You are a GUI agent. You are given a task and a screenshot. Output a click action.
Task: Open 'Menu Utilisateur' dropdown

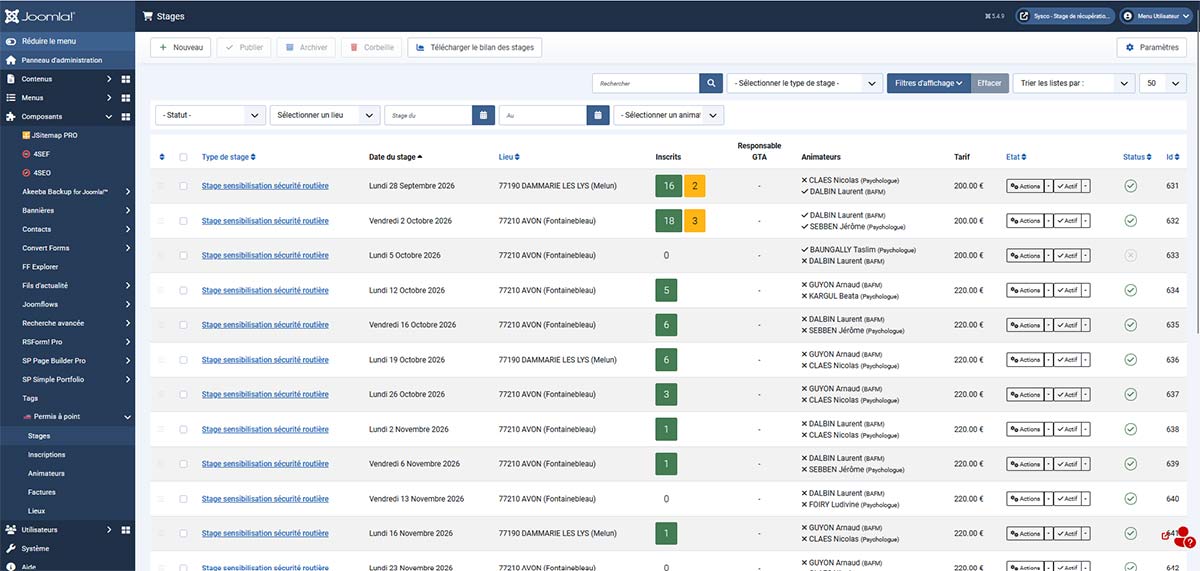coord(1155,16)
